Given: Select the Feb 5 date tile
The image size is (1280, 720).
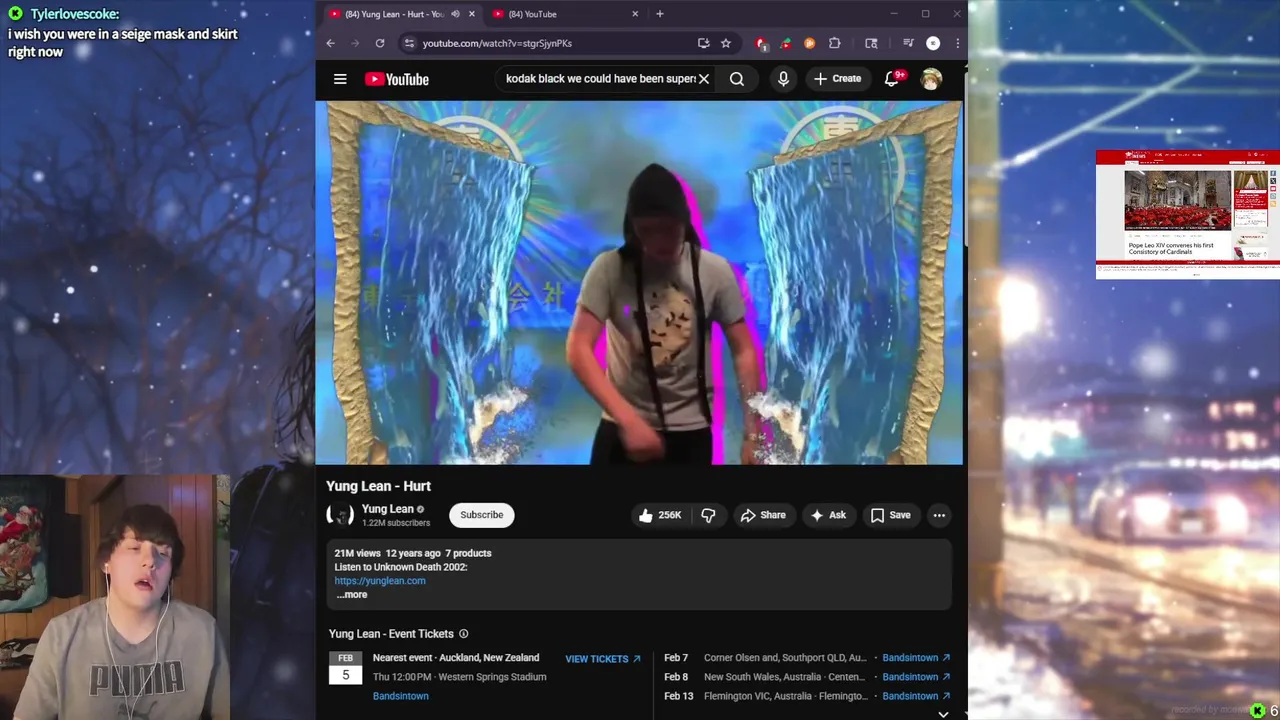Looking at the screenshot, I should [345, 668].
